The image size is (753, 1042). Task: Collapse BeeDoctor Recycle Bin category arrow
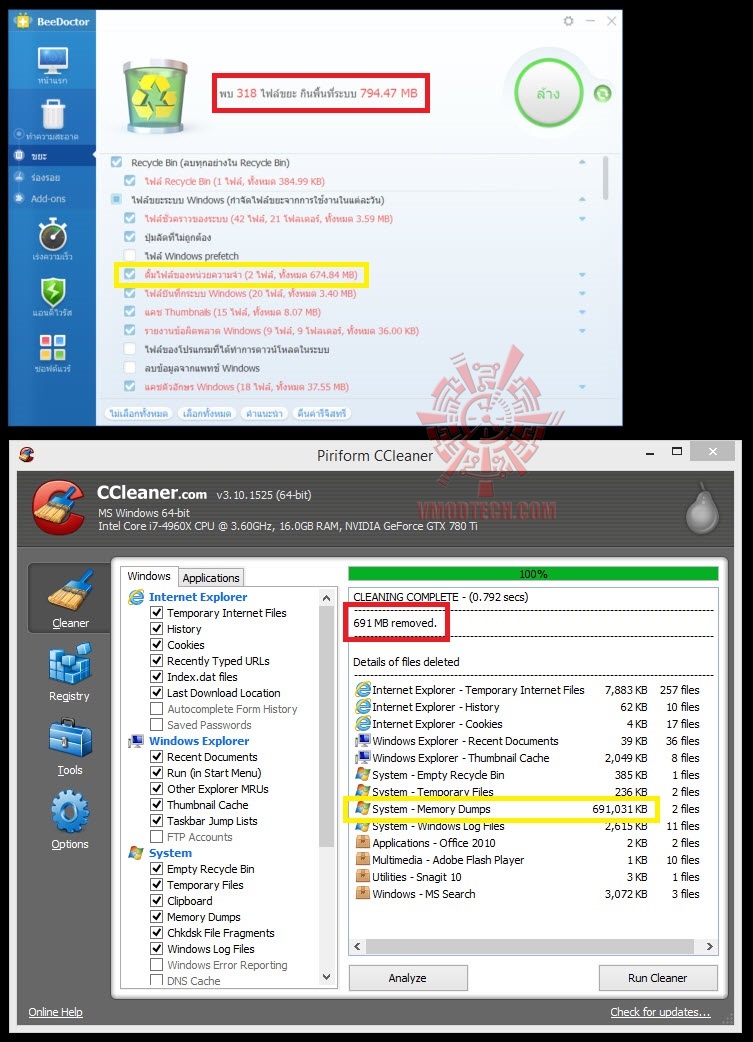tap(582, 162)
